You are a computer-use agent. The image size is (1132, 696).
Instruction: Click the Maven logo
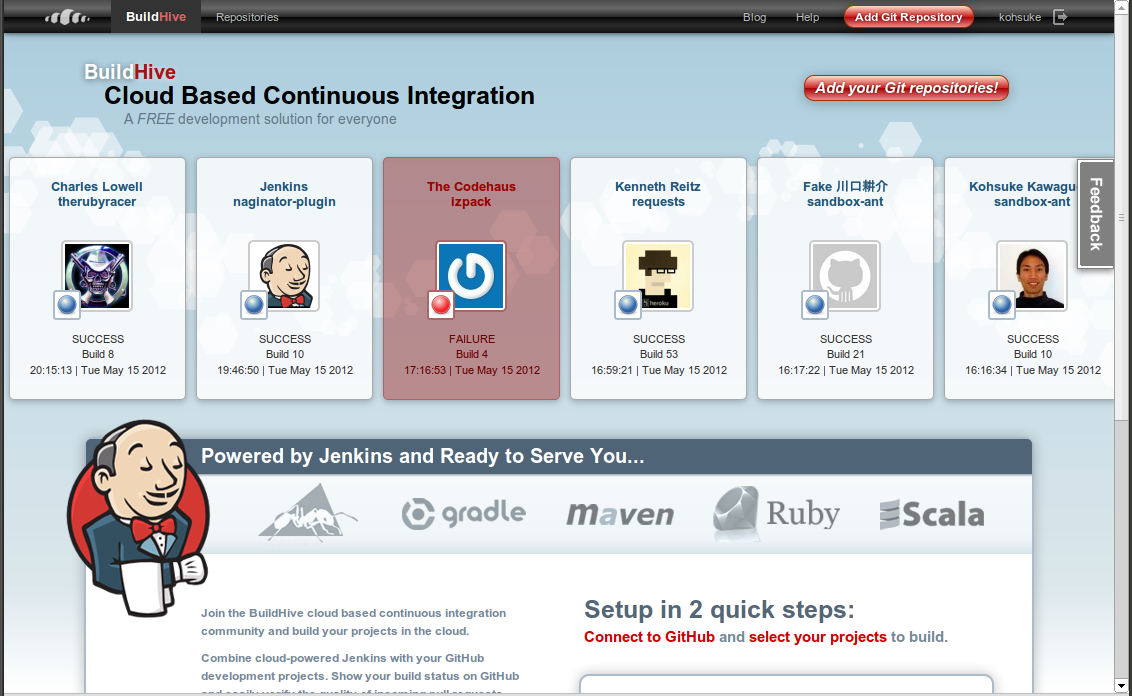coord(620,514)
